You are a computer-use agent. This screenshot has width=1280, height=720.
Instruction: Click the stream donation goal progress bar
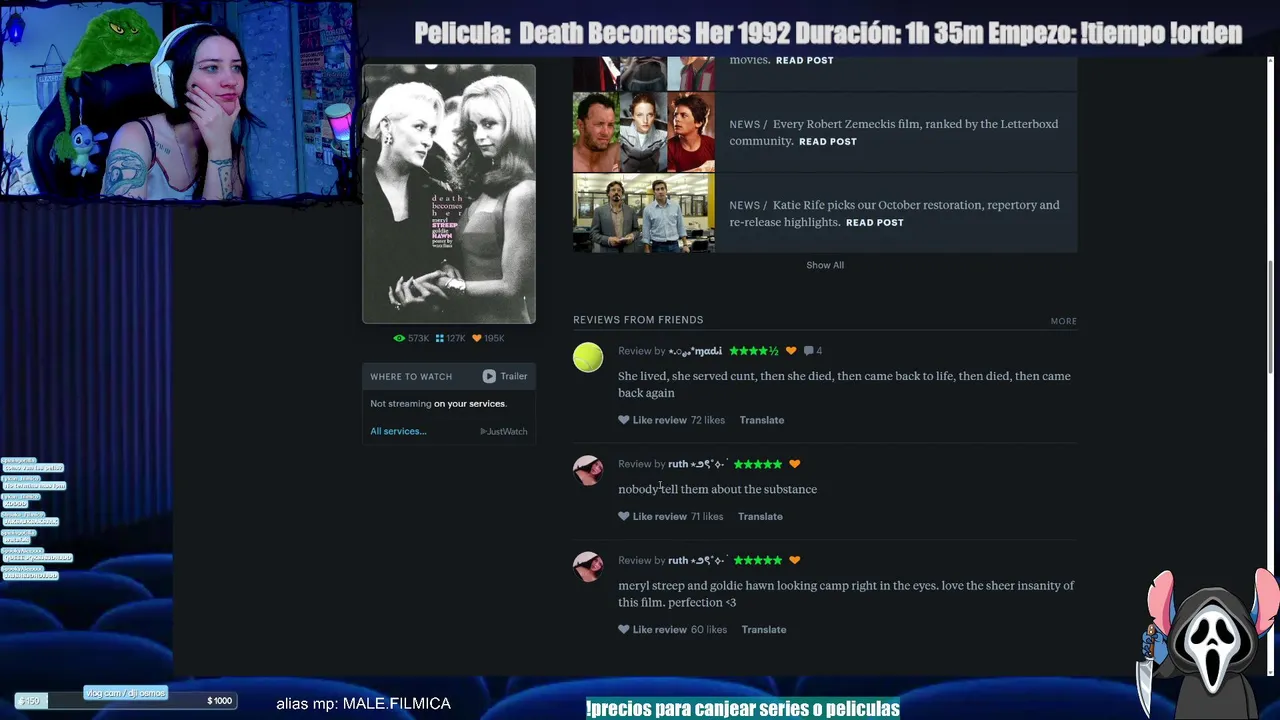coord(127,701)
